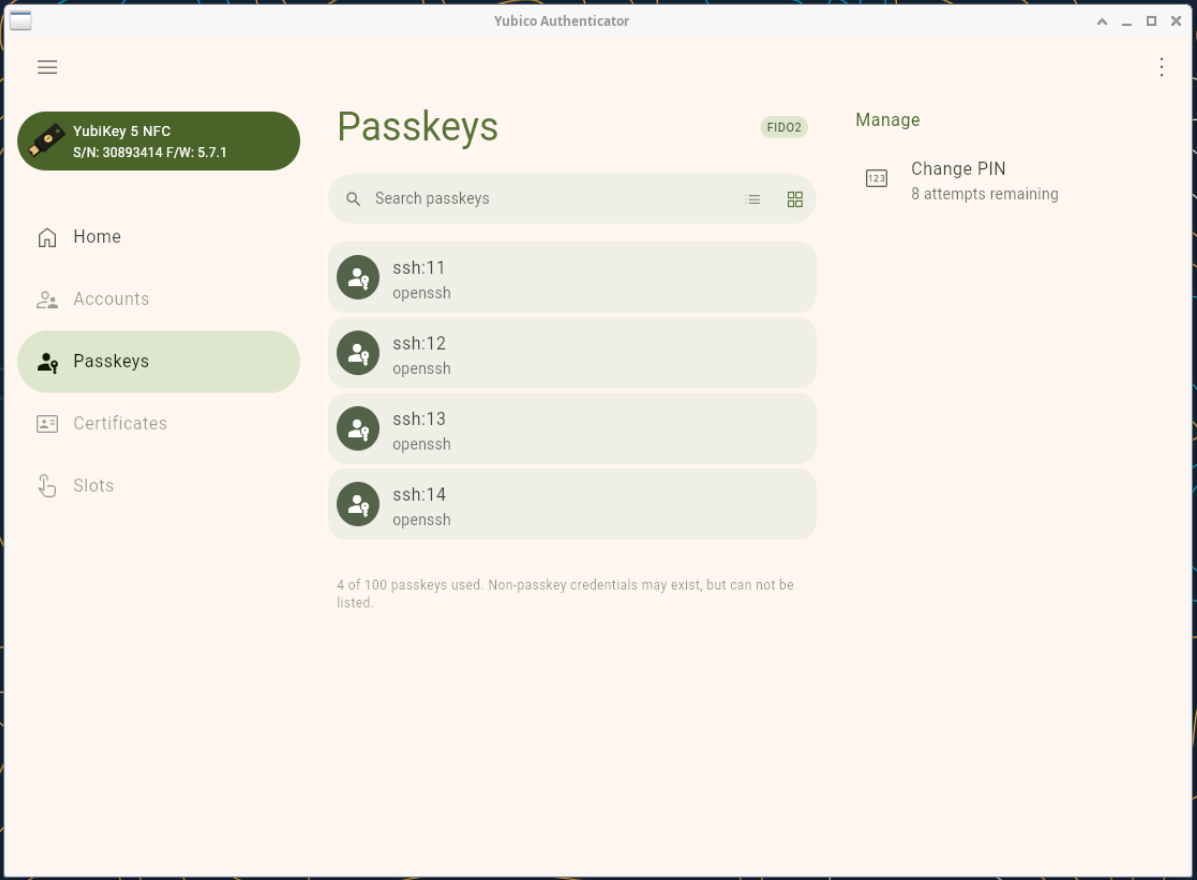
Task: Click the Passkeys sidebar person-key icon
Action: tap(48, 363)
